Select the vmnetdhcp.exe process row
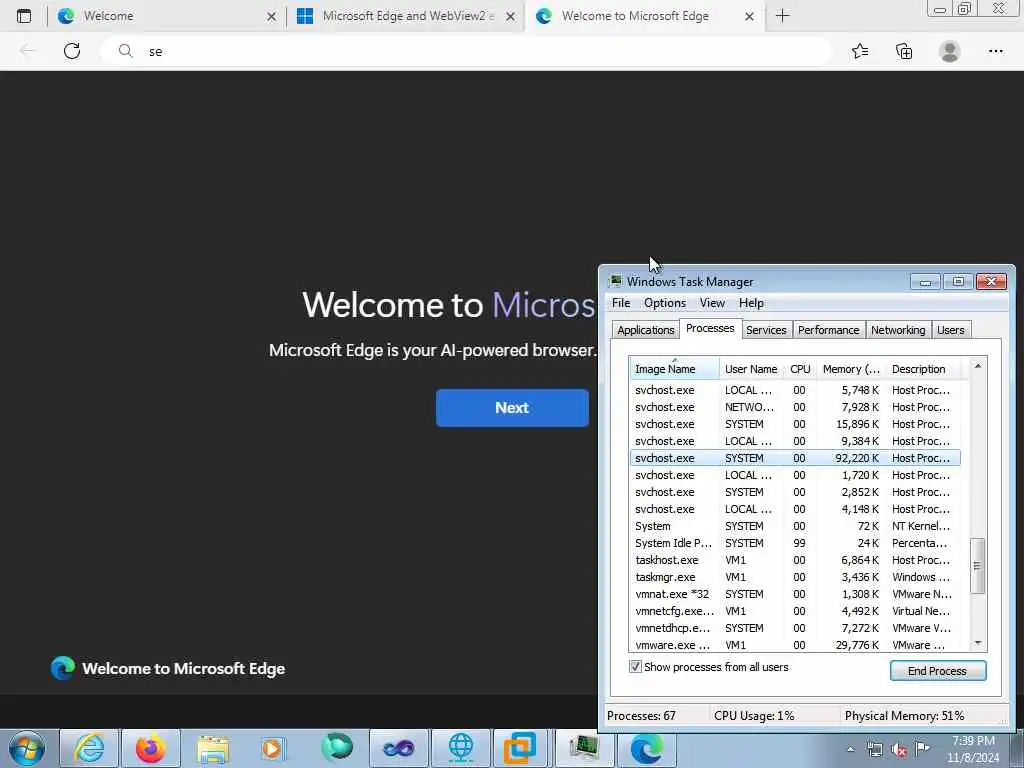Viewport: 1024px width, 768px height. click(x=795, y=628)
